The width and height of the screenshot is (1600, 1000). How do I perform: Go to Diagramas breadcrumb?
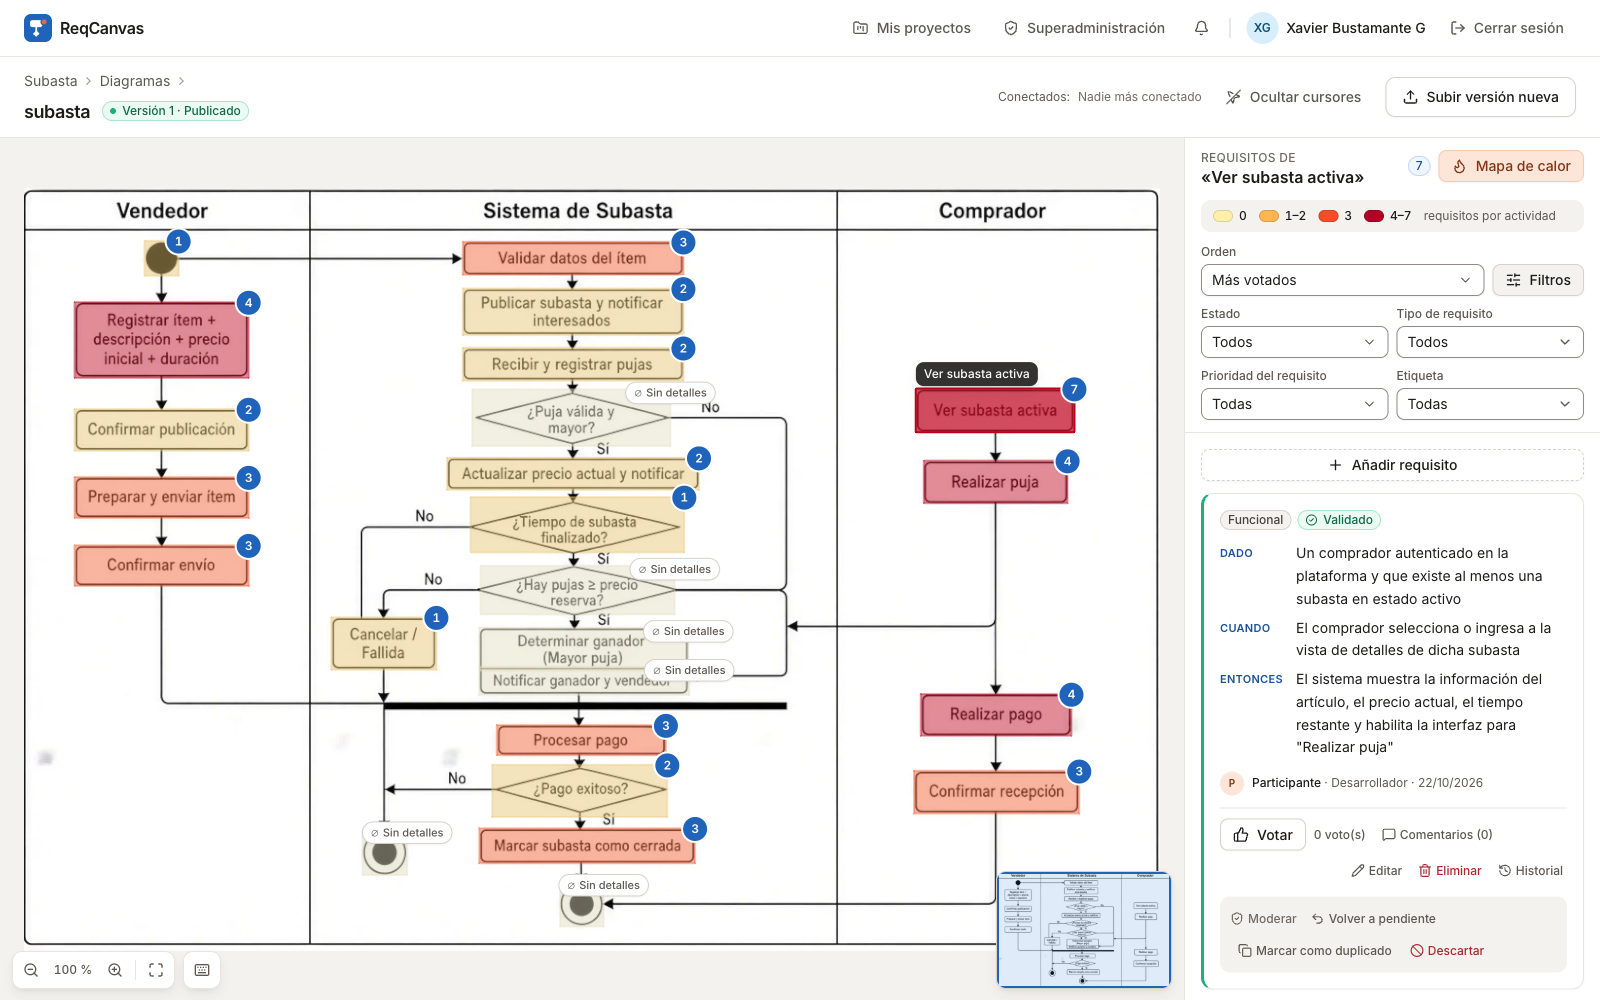tap(134, 81)
